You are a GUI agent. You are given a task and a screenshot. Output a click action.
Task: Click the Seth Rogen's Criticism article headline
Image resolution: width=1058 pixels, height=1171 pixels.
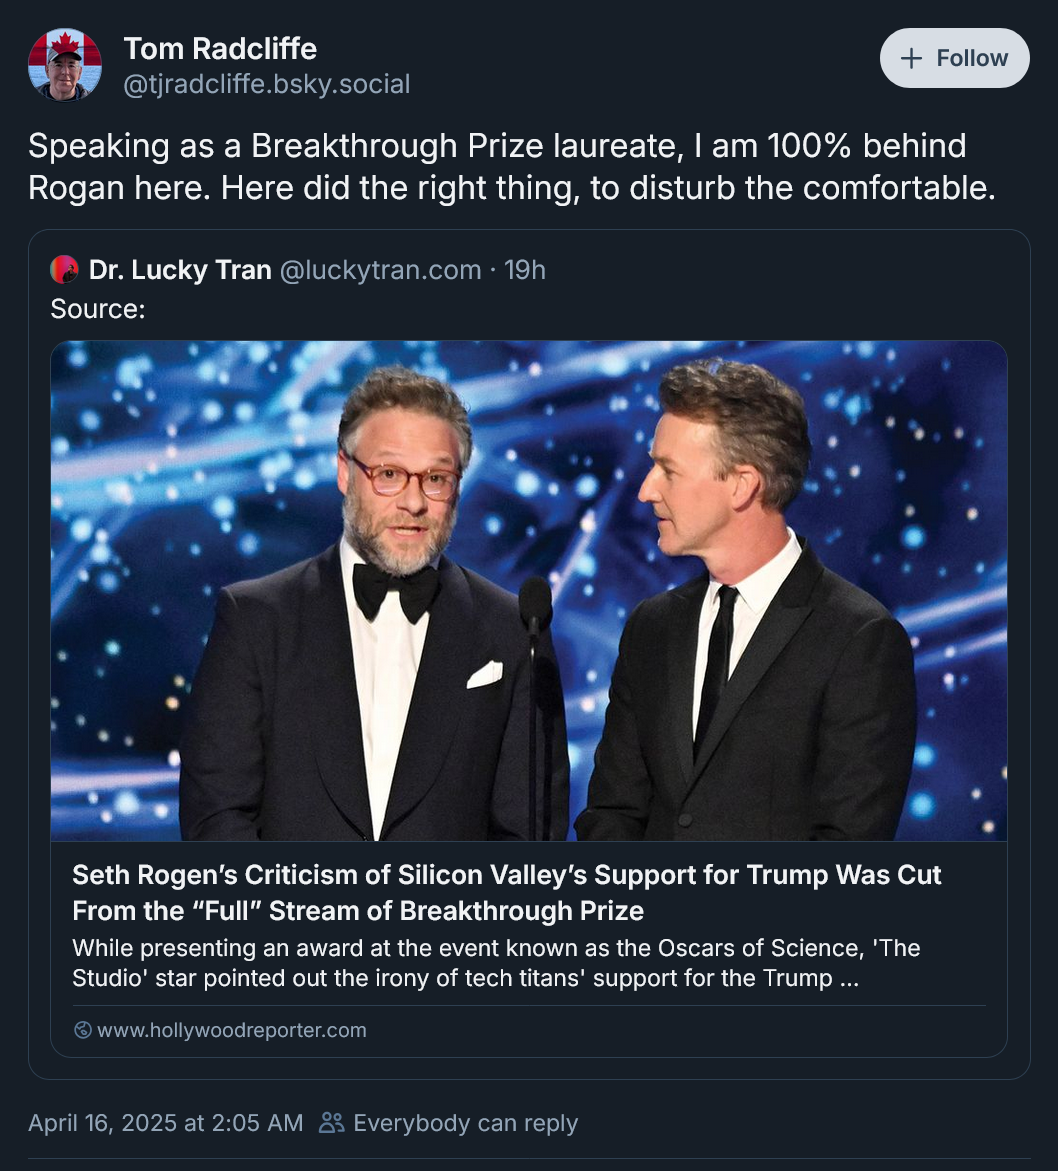coord(507,892)
